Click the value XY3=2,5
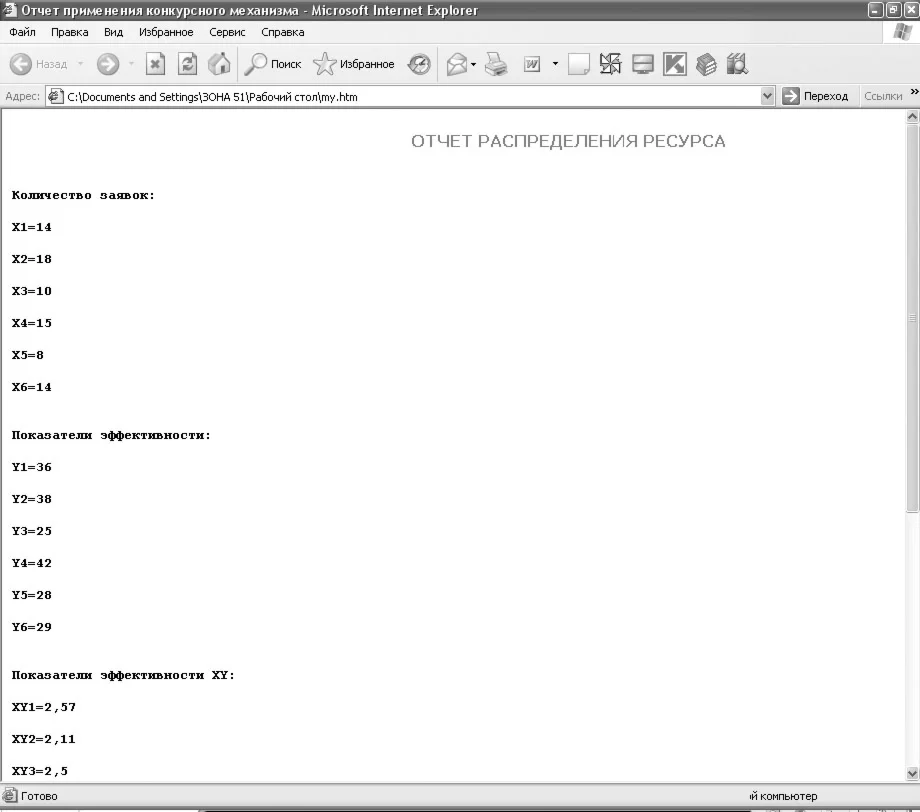Screen dimensions: 920x812 click(40, 772)
